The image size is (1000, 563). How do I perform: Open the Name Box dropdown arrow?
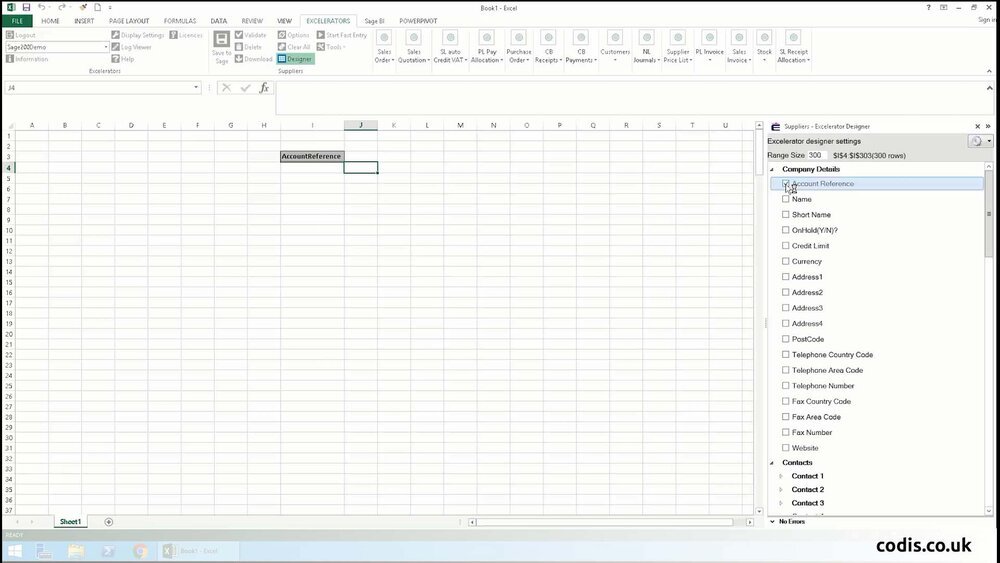196,88
